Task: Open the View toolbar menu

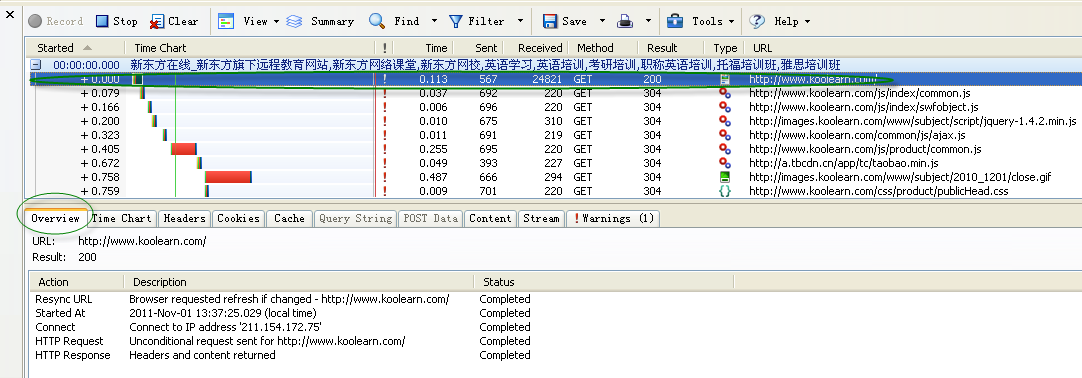Action: (x=248, y=21)
